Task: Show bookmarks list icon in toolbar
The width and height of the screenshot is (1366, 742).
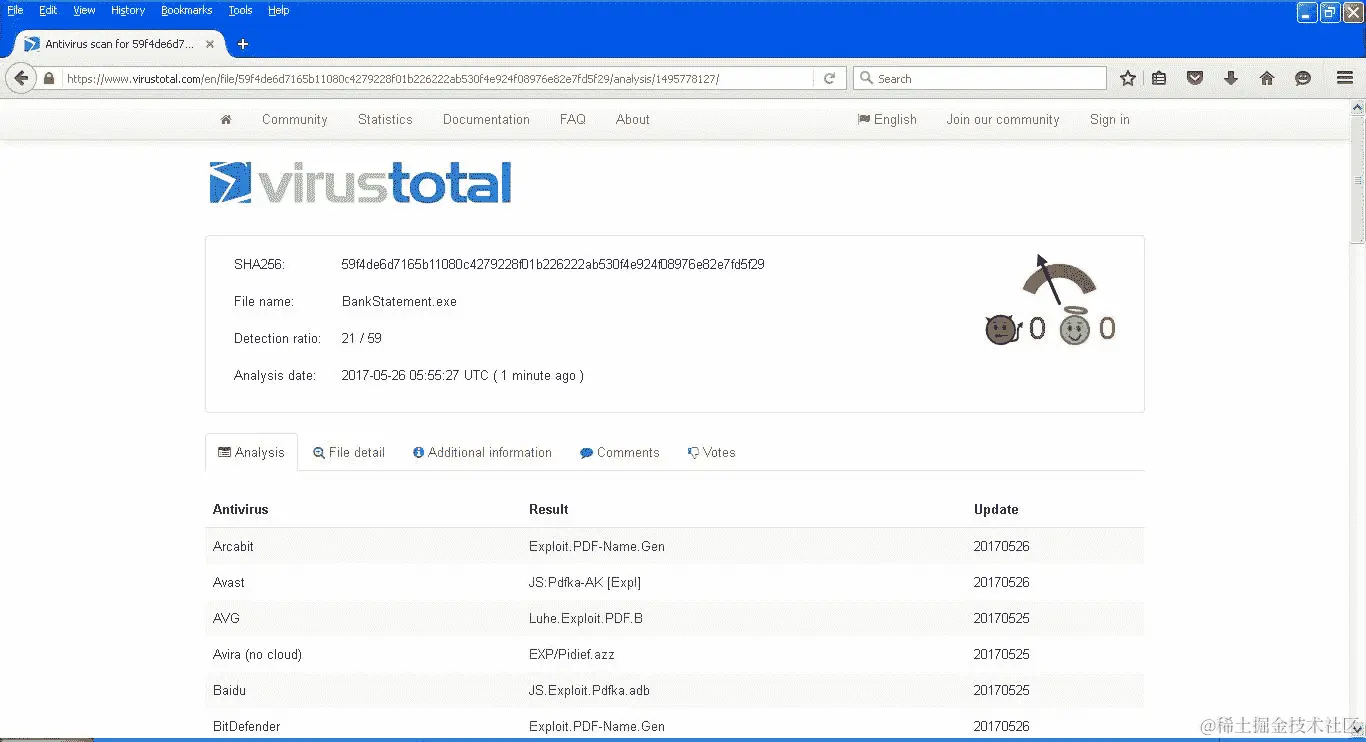Action: click(1159, 78)
